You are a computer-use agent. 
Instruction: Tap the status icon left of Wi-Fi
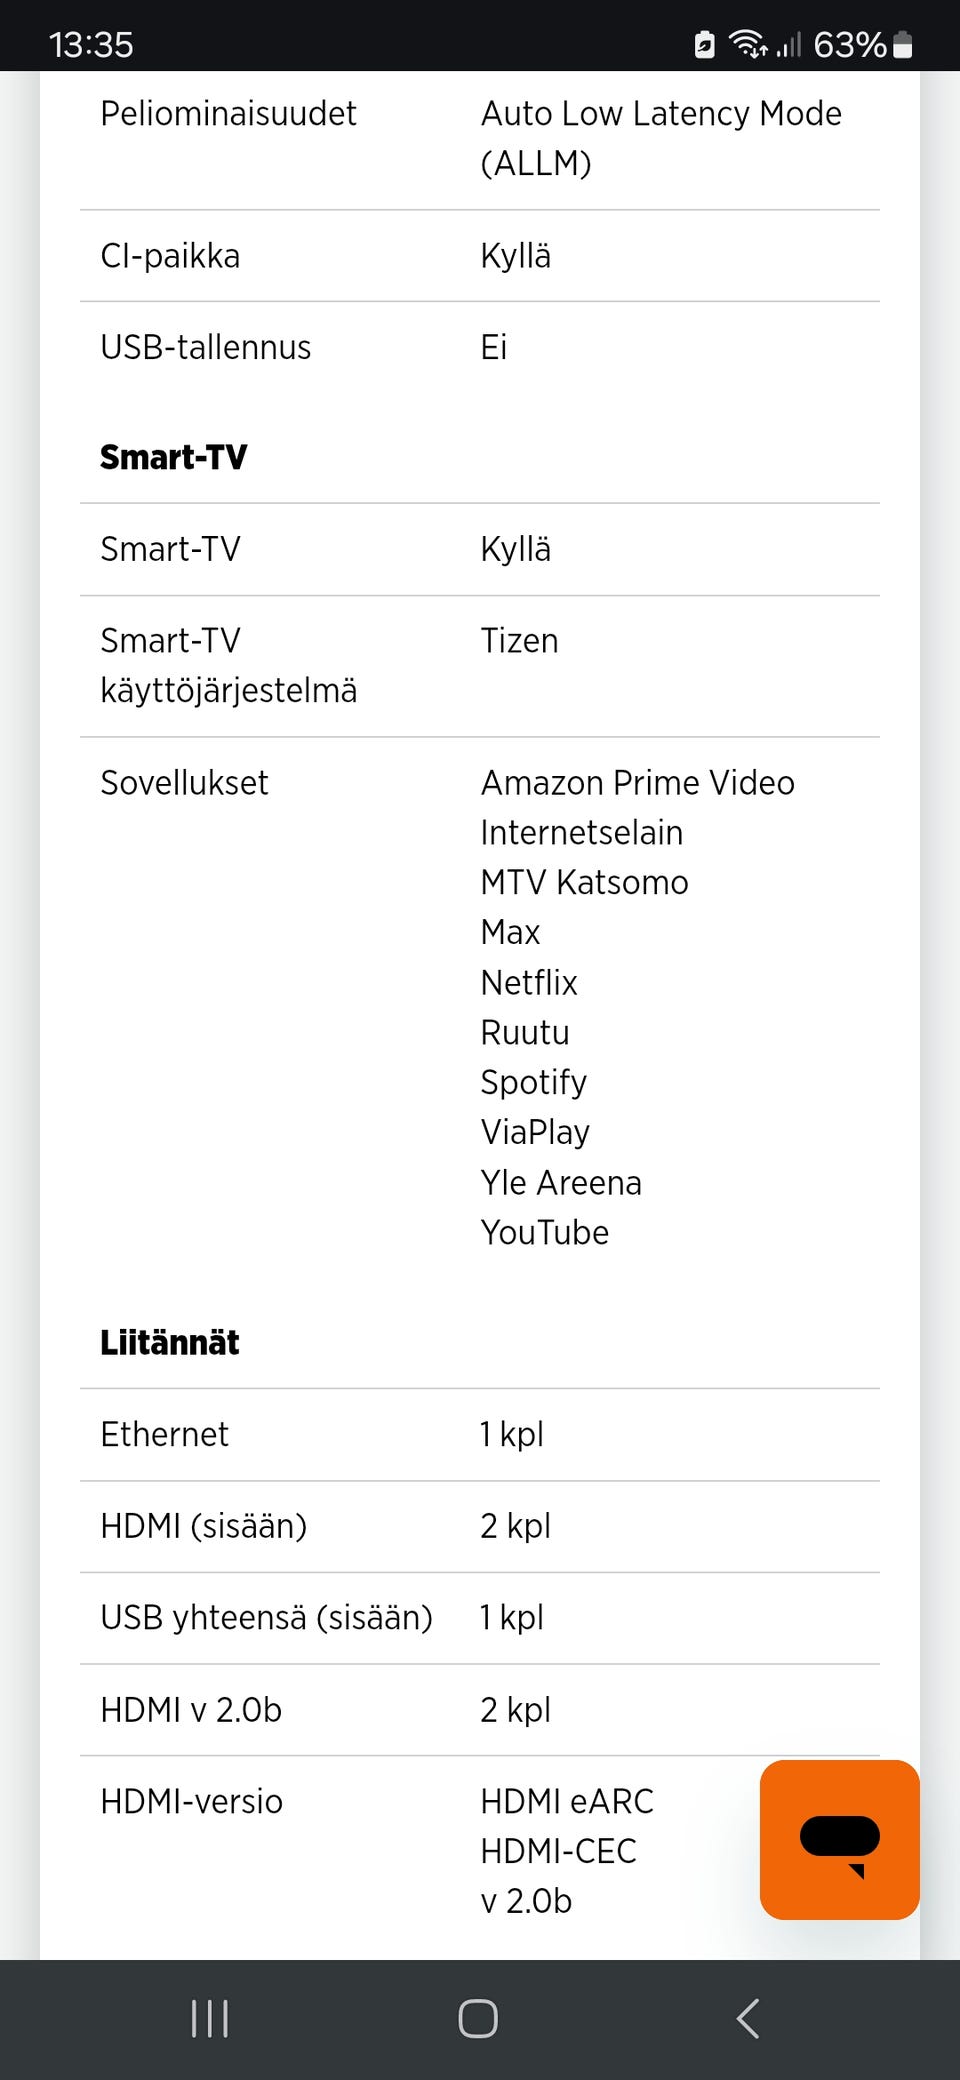pos(705,44)
